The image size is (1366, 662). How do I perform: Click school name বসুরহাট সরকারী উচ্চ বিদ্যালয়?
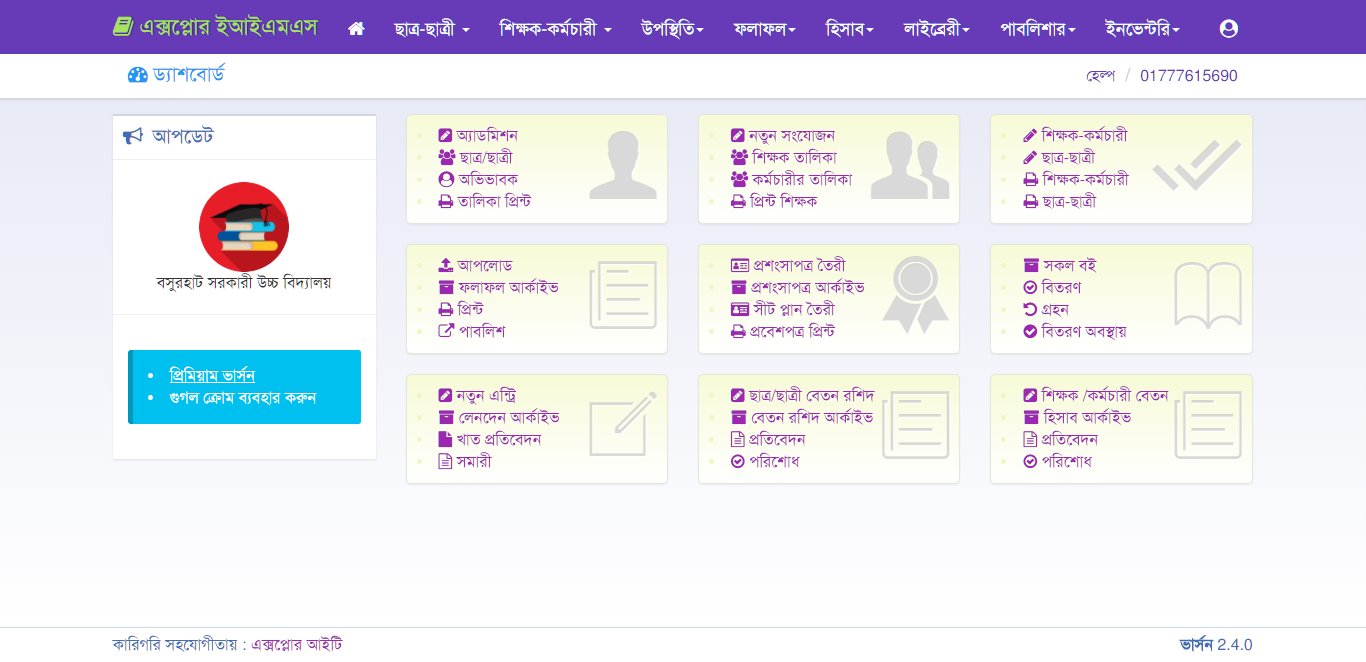coord(244,283)
